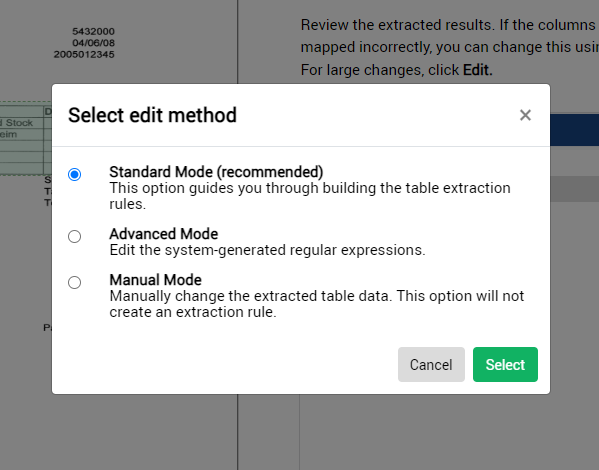Click the dark navy header bar behind dialog
The image size is (599, 470).
(x=574, y=130)
